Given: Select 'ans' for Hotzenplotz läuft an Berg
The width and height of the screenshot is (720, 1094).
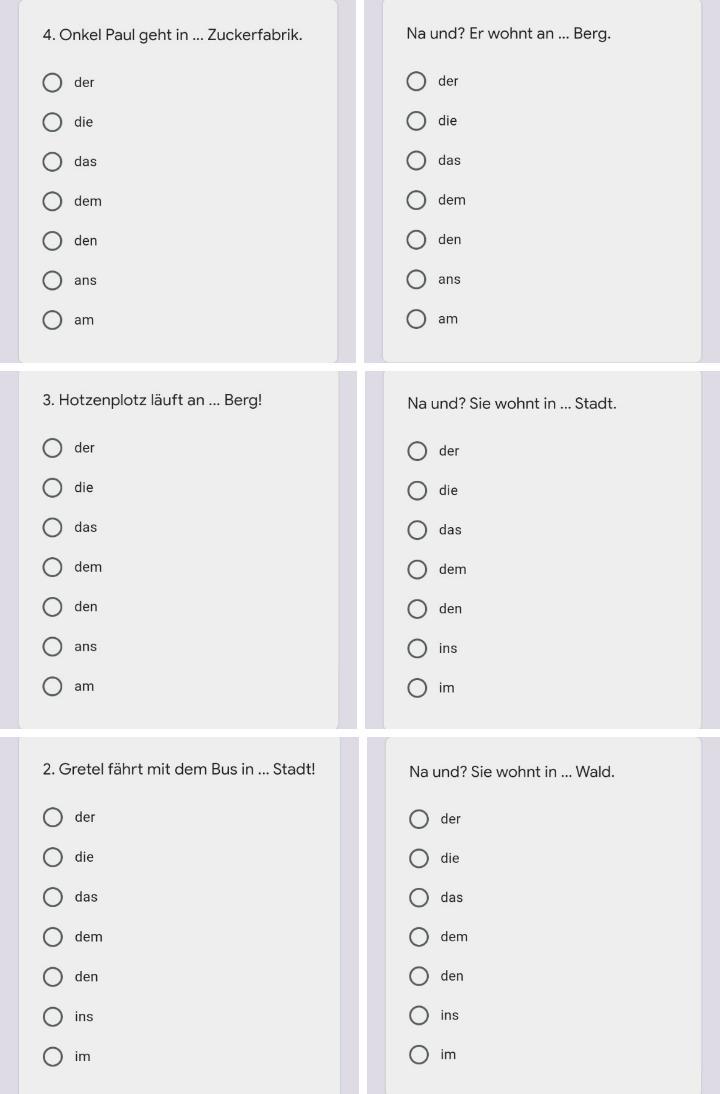Looking at the screenshot, I should [x=52, y=647].
